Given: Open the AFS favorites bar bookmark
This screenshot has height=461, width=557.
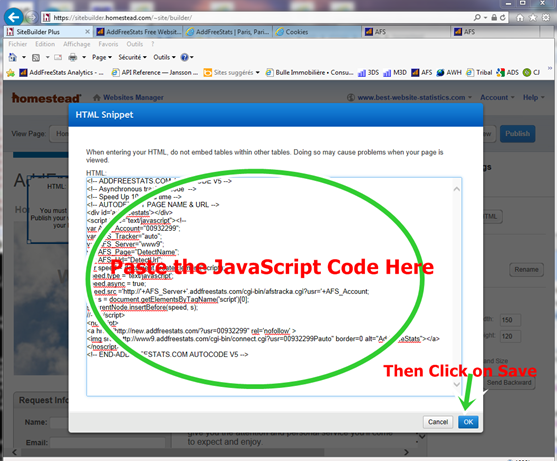Looking at the screenshot, I should [x=422, y=73].
